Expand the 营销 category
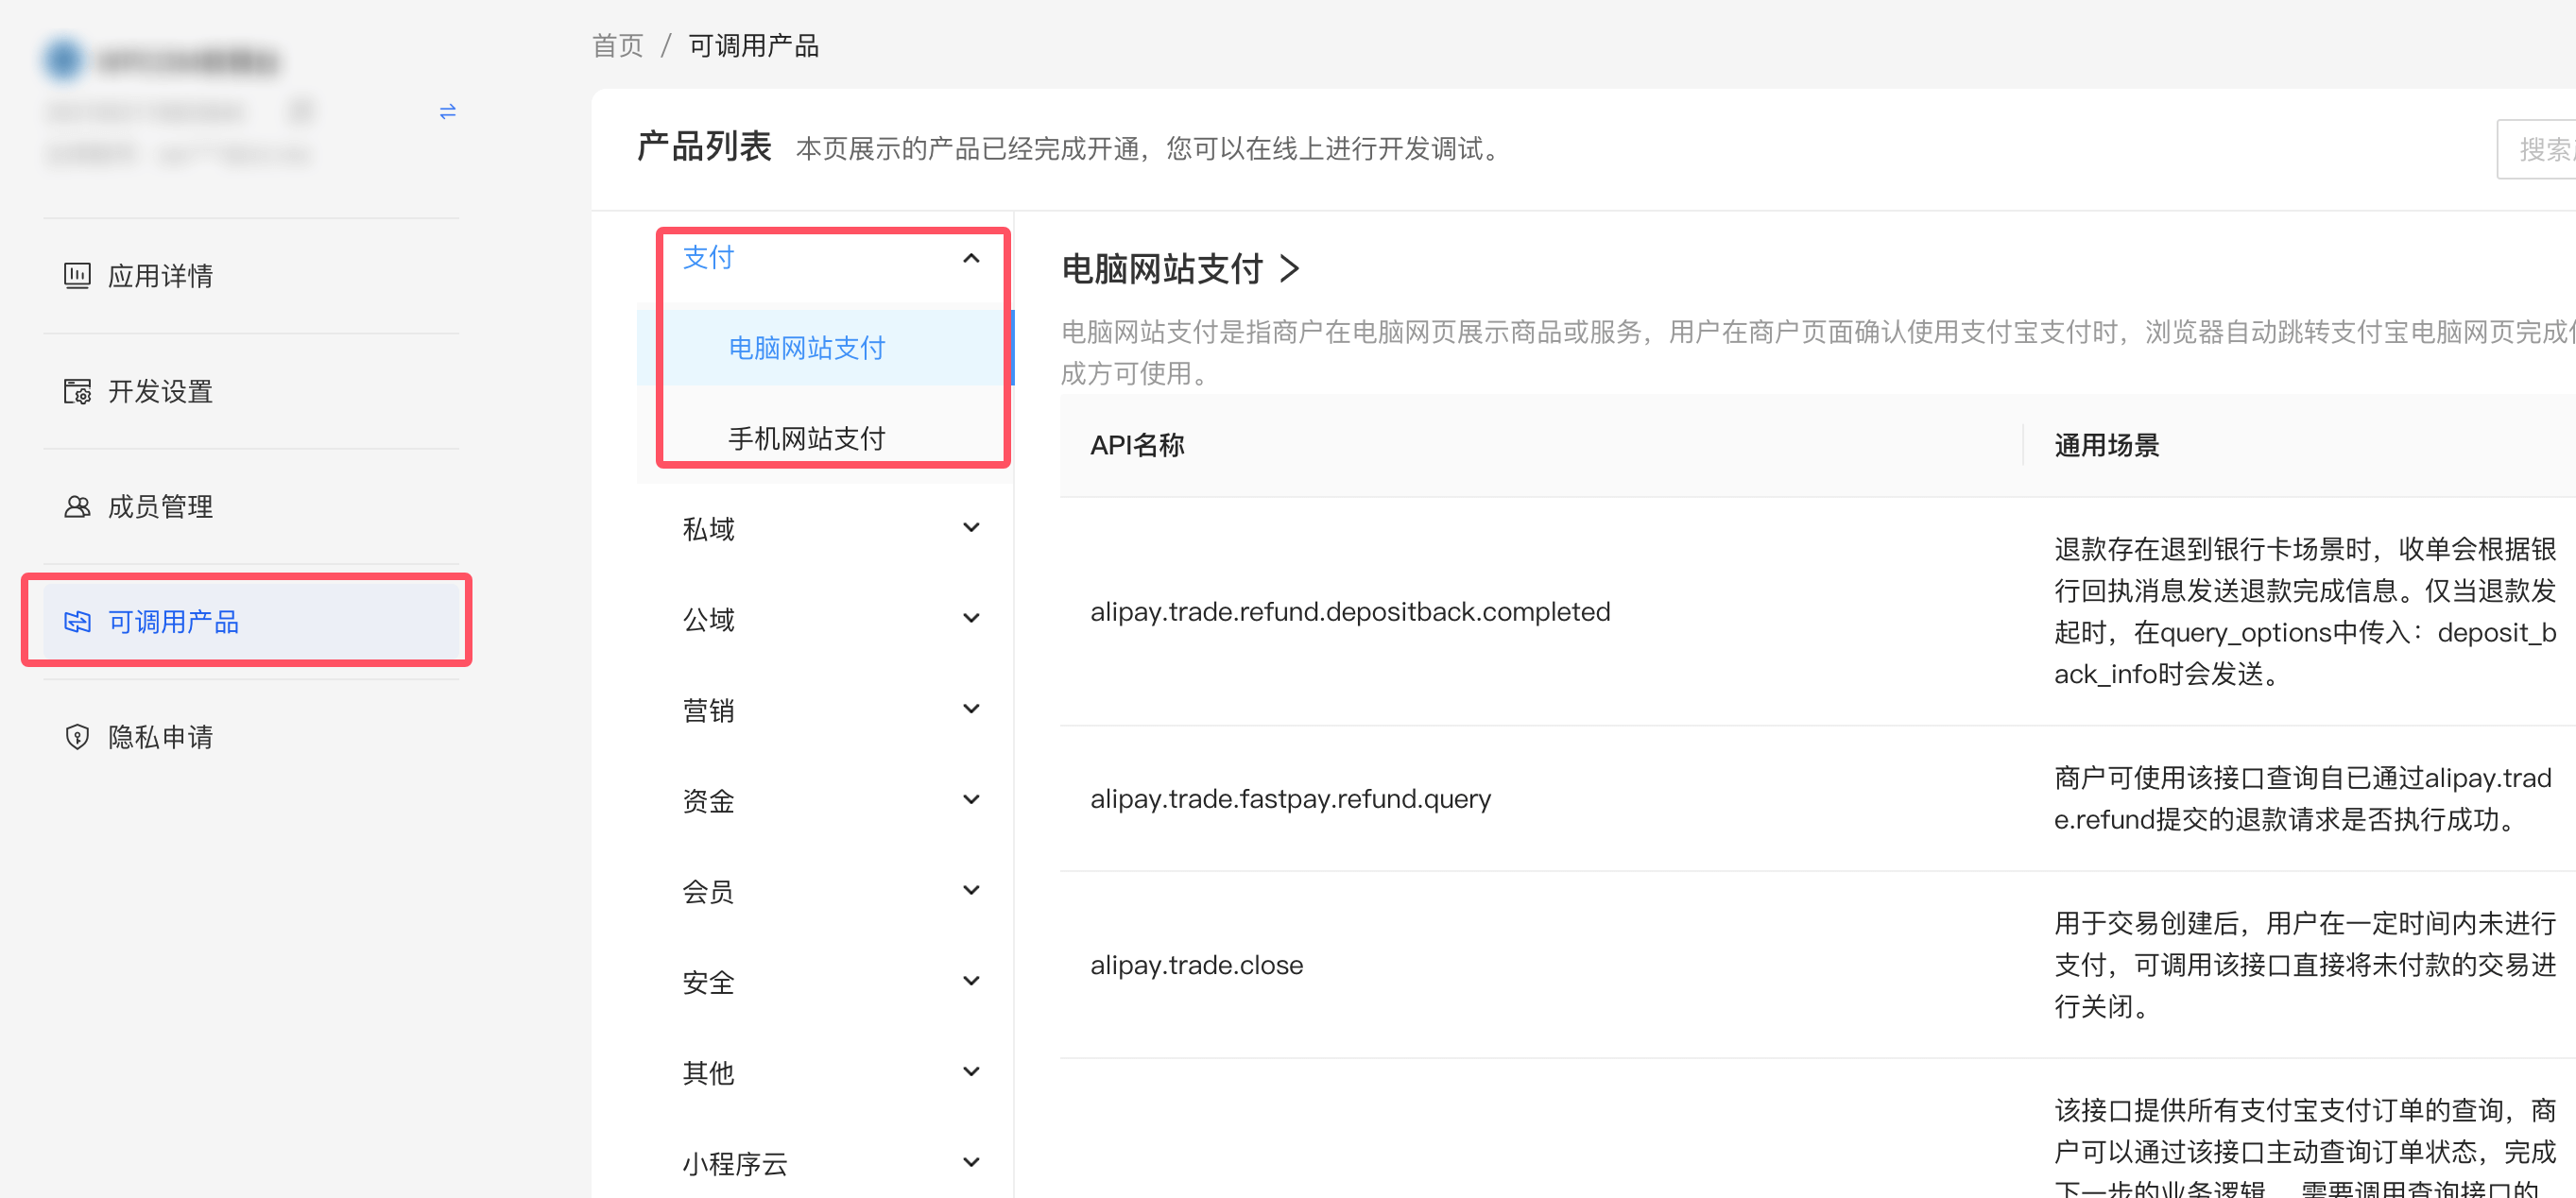The width and height of the screenshot is (2576, 1198). pyautogui.click(x=826, y=710)
